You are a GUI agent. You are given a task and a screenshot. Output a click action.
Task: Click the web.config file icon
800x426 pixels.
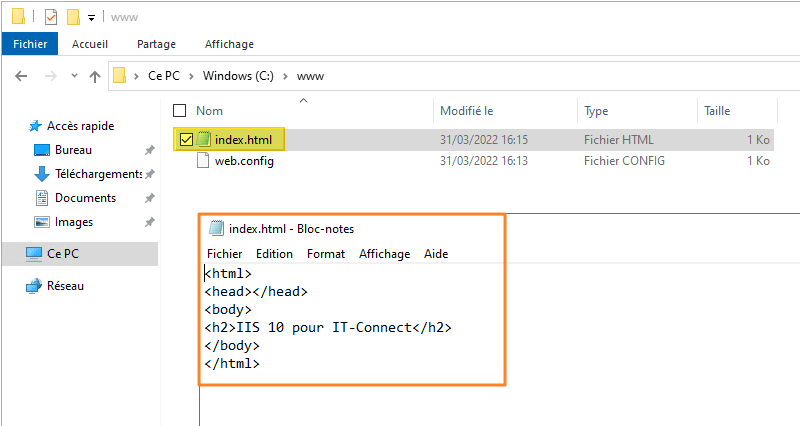(x=204, y=161)
